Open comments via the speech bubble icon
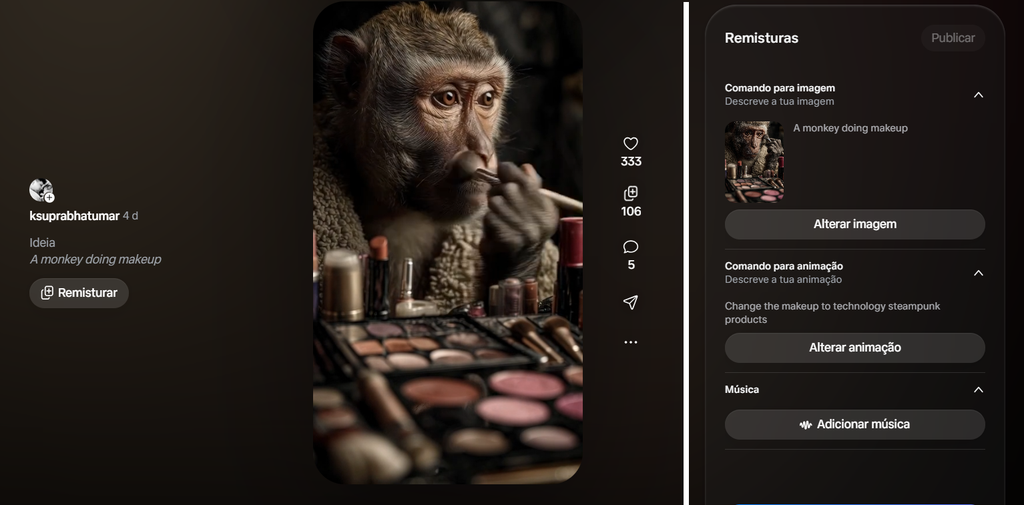The image size is (1024, 505). tap(630, 247)
